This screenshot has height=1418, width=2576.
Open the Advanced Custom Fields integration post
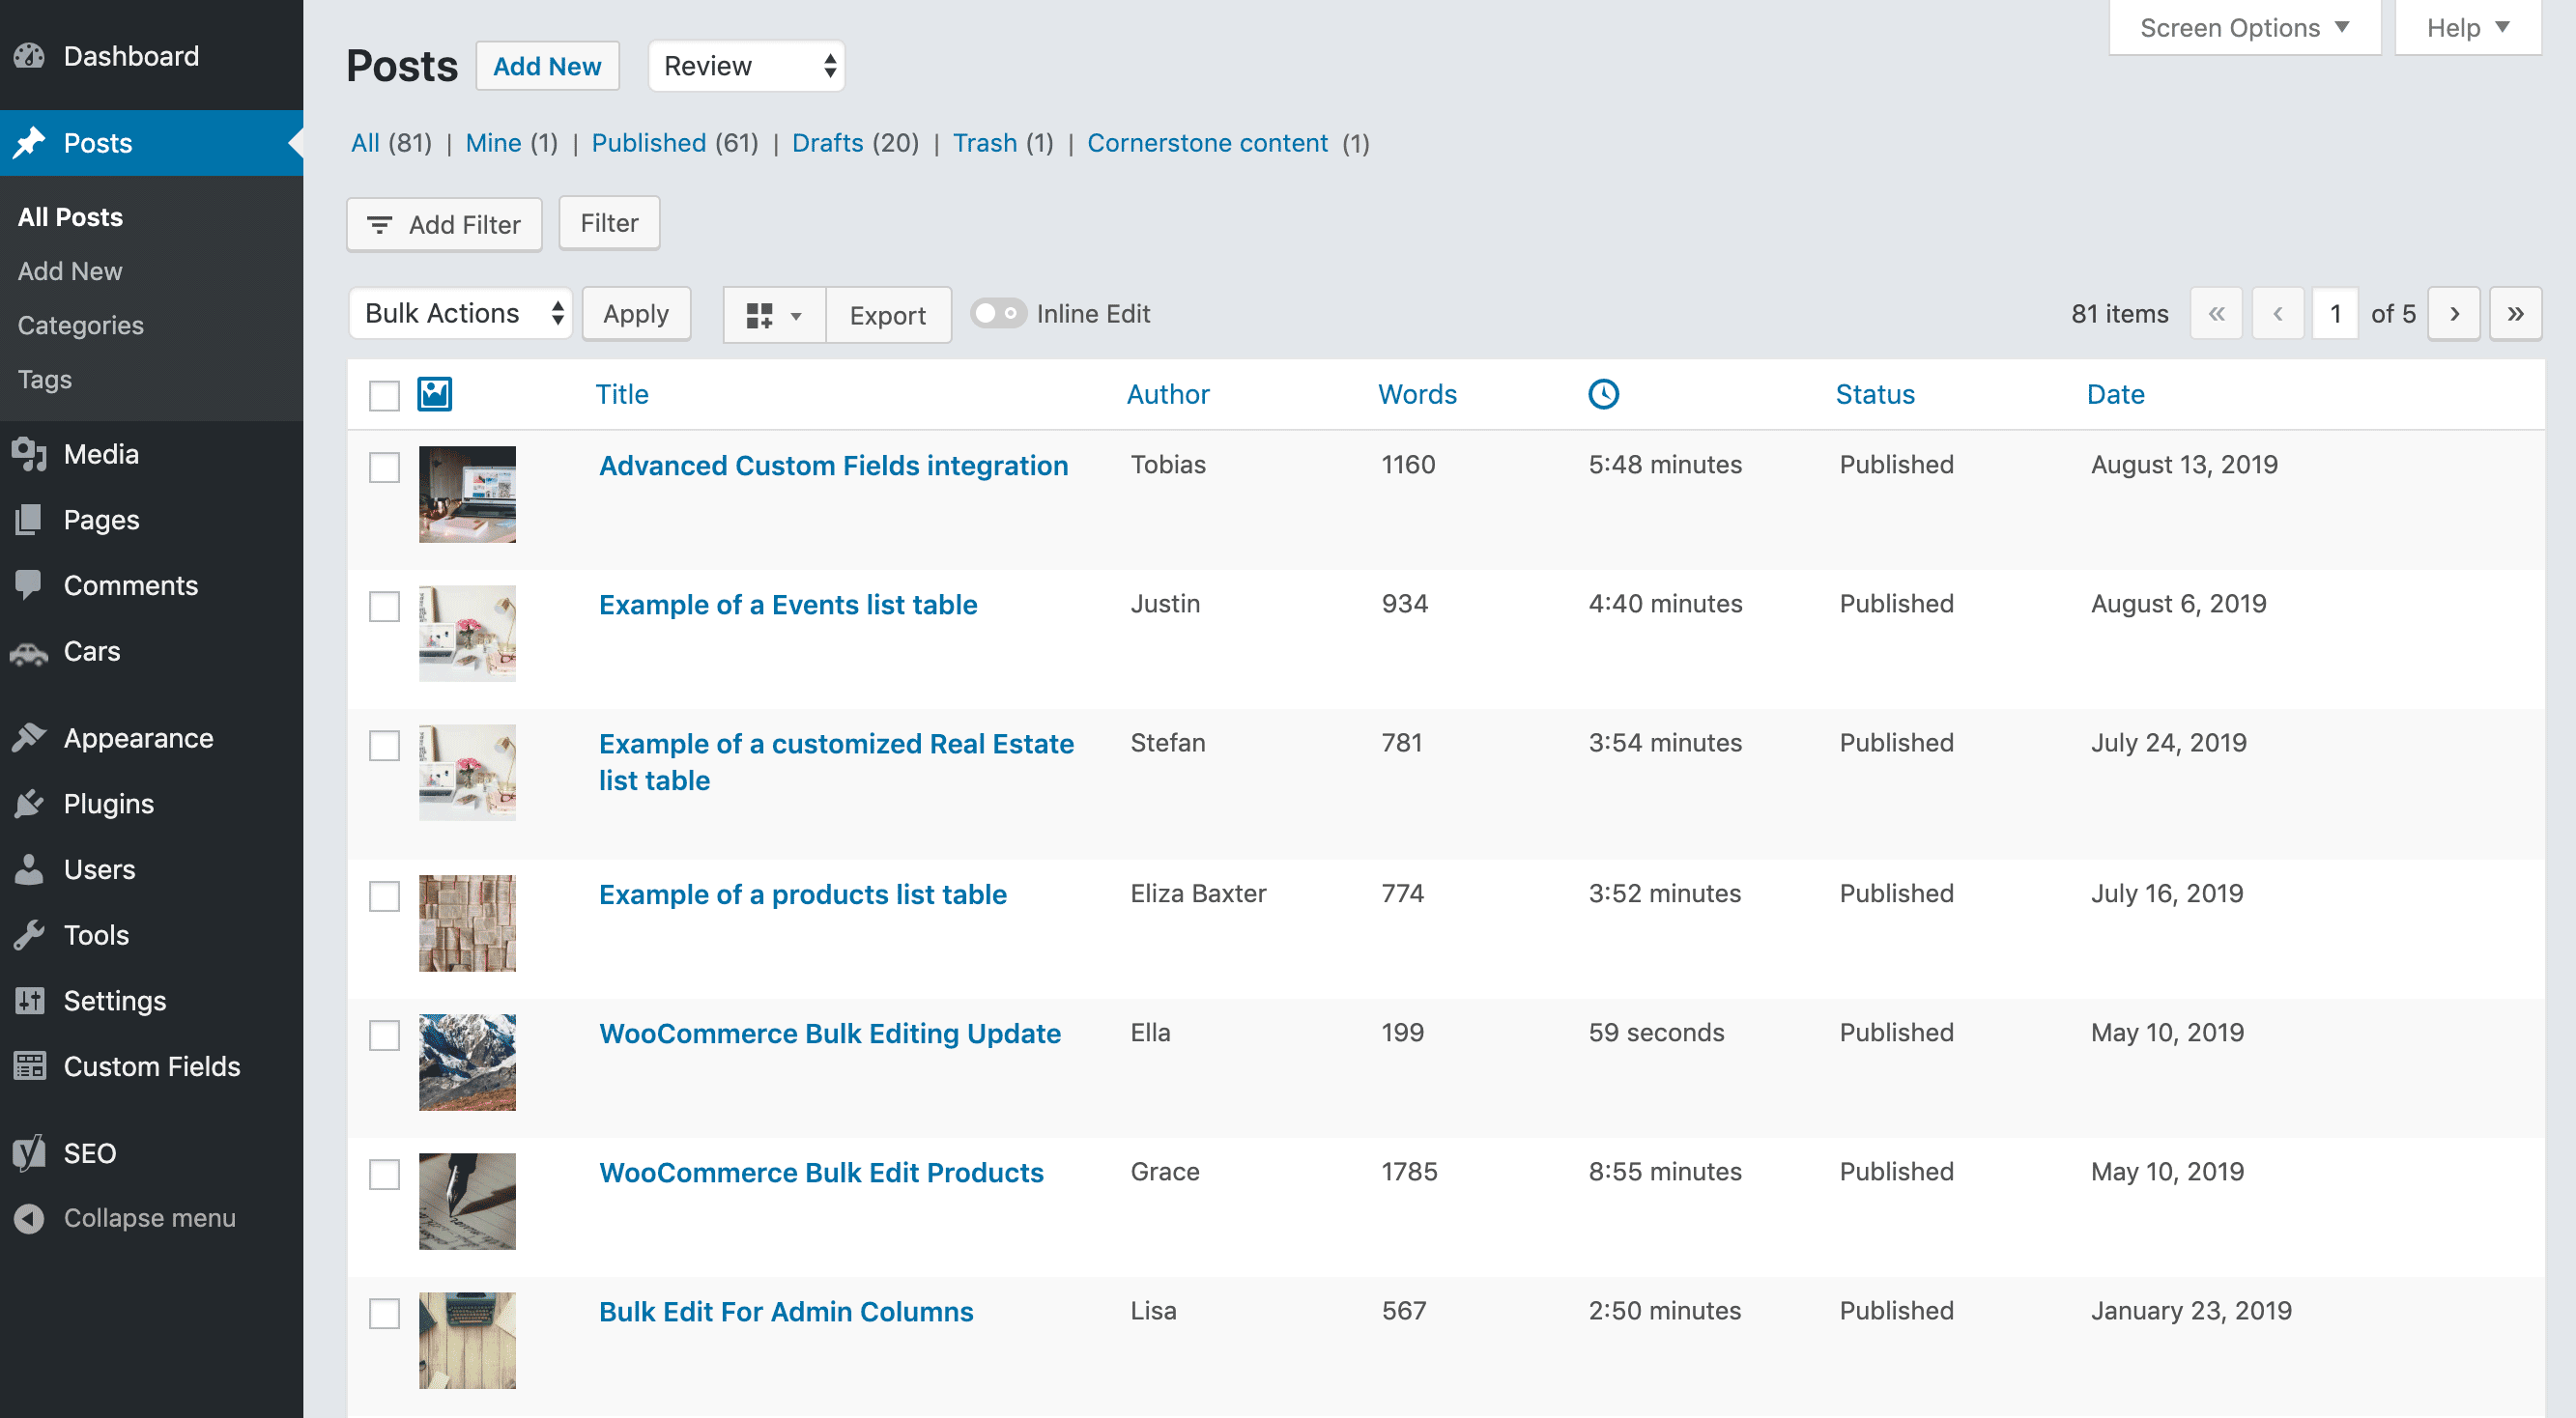coord(833,466)
